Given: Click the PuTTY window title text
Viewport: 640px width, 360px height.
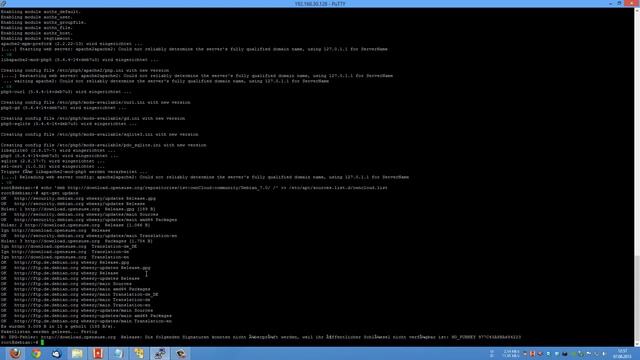Looking at the screenshot, I should coord(320,4).
